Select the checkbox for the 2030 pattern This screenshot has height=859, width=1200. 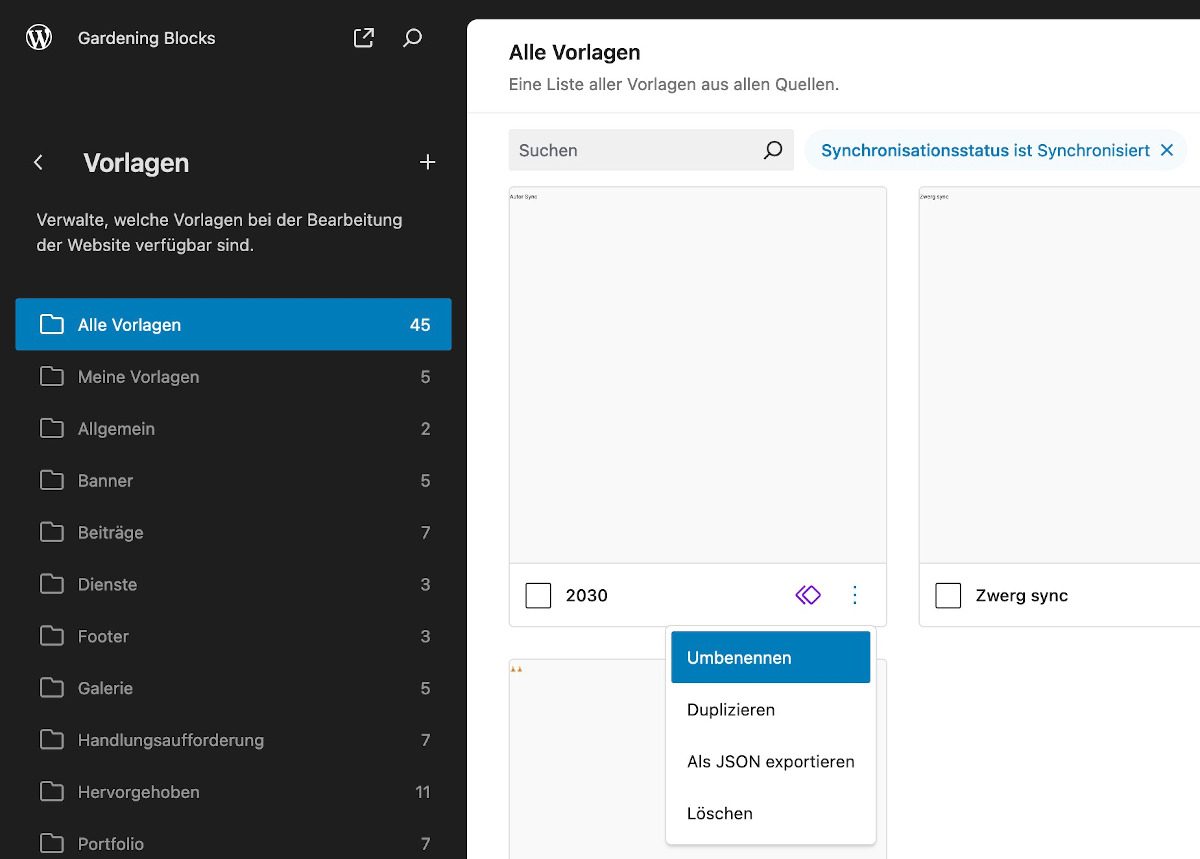538,595
